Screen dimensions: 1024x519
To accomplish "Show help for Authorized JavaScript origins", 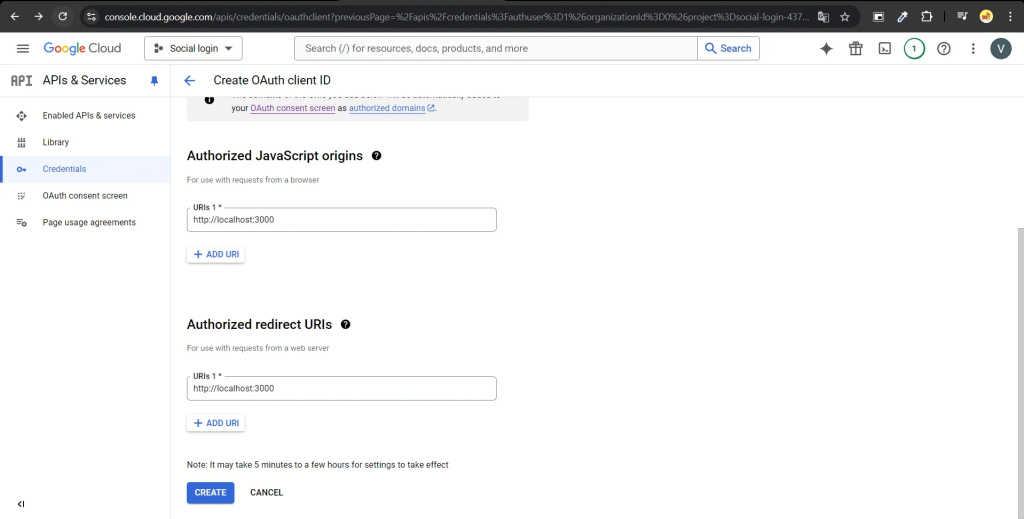I will [x=376, y=156].
